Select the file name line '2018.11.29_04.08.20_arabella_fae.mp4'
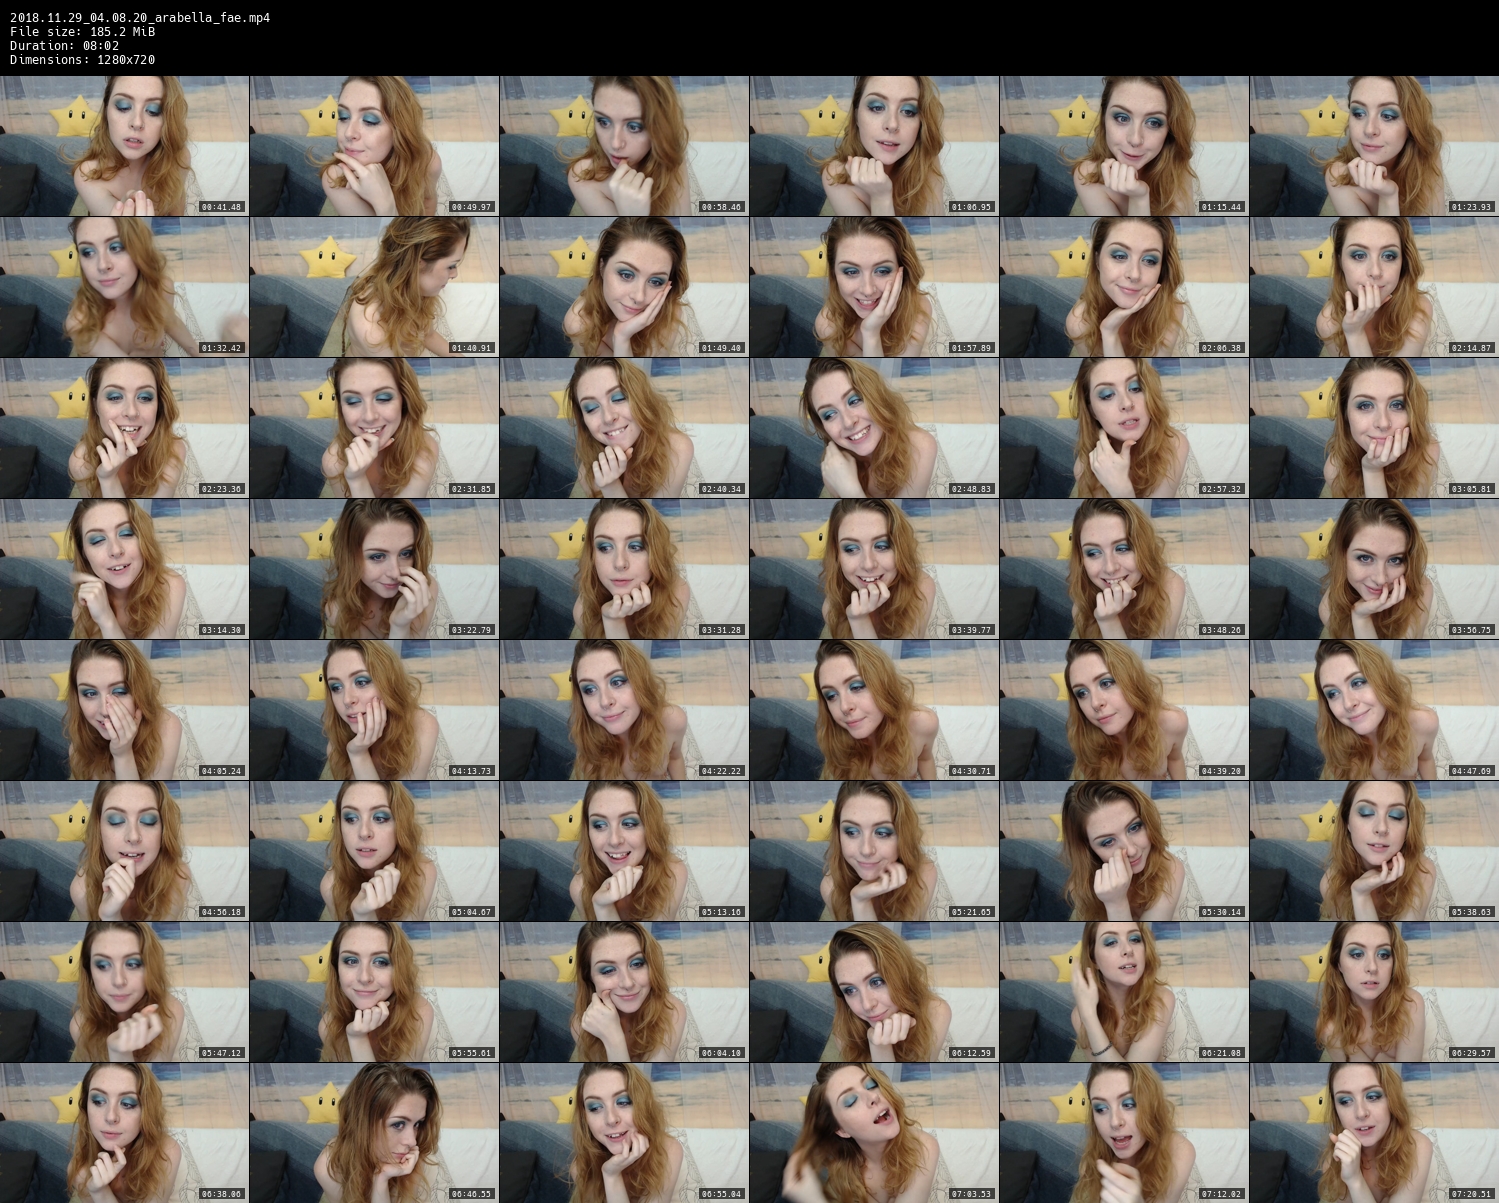The image size is (1499, 1203). 140,17
